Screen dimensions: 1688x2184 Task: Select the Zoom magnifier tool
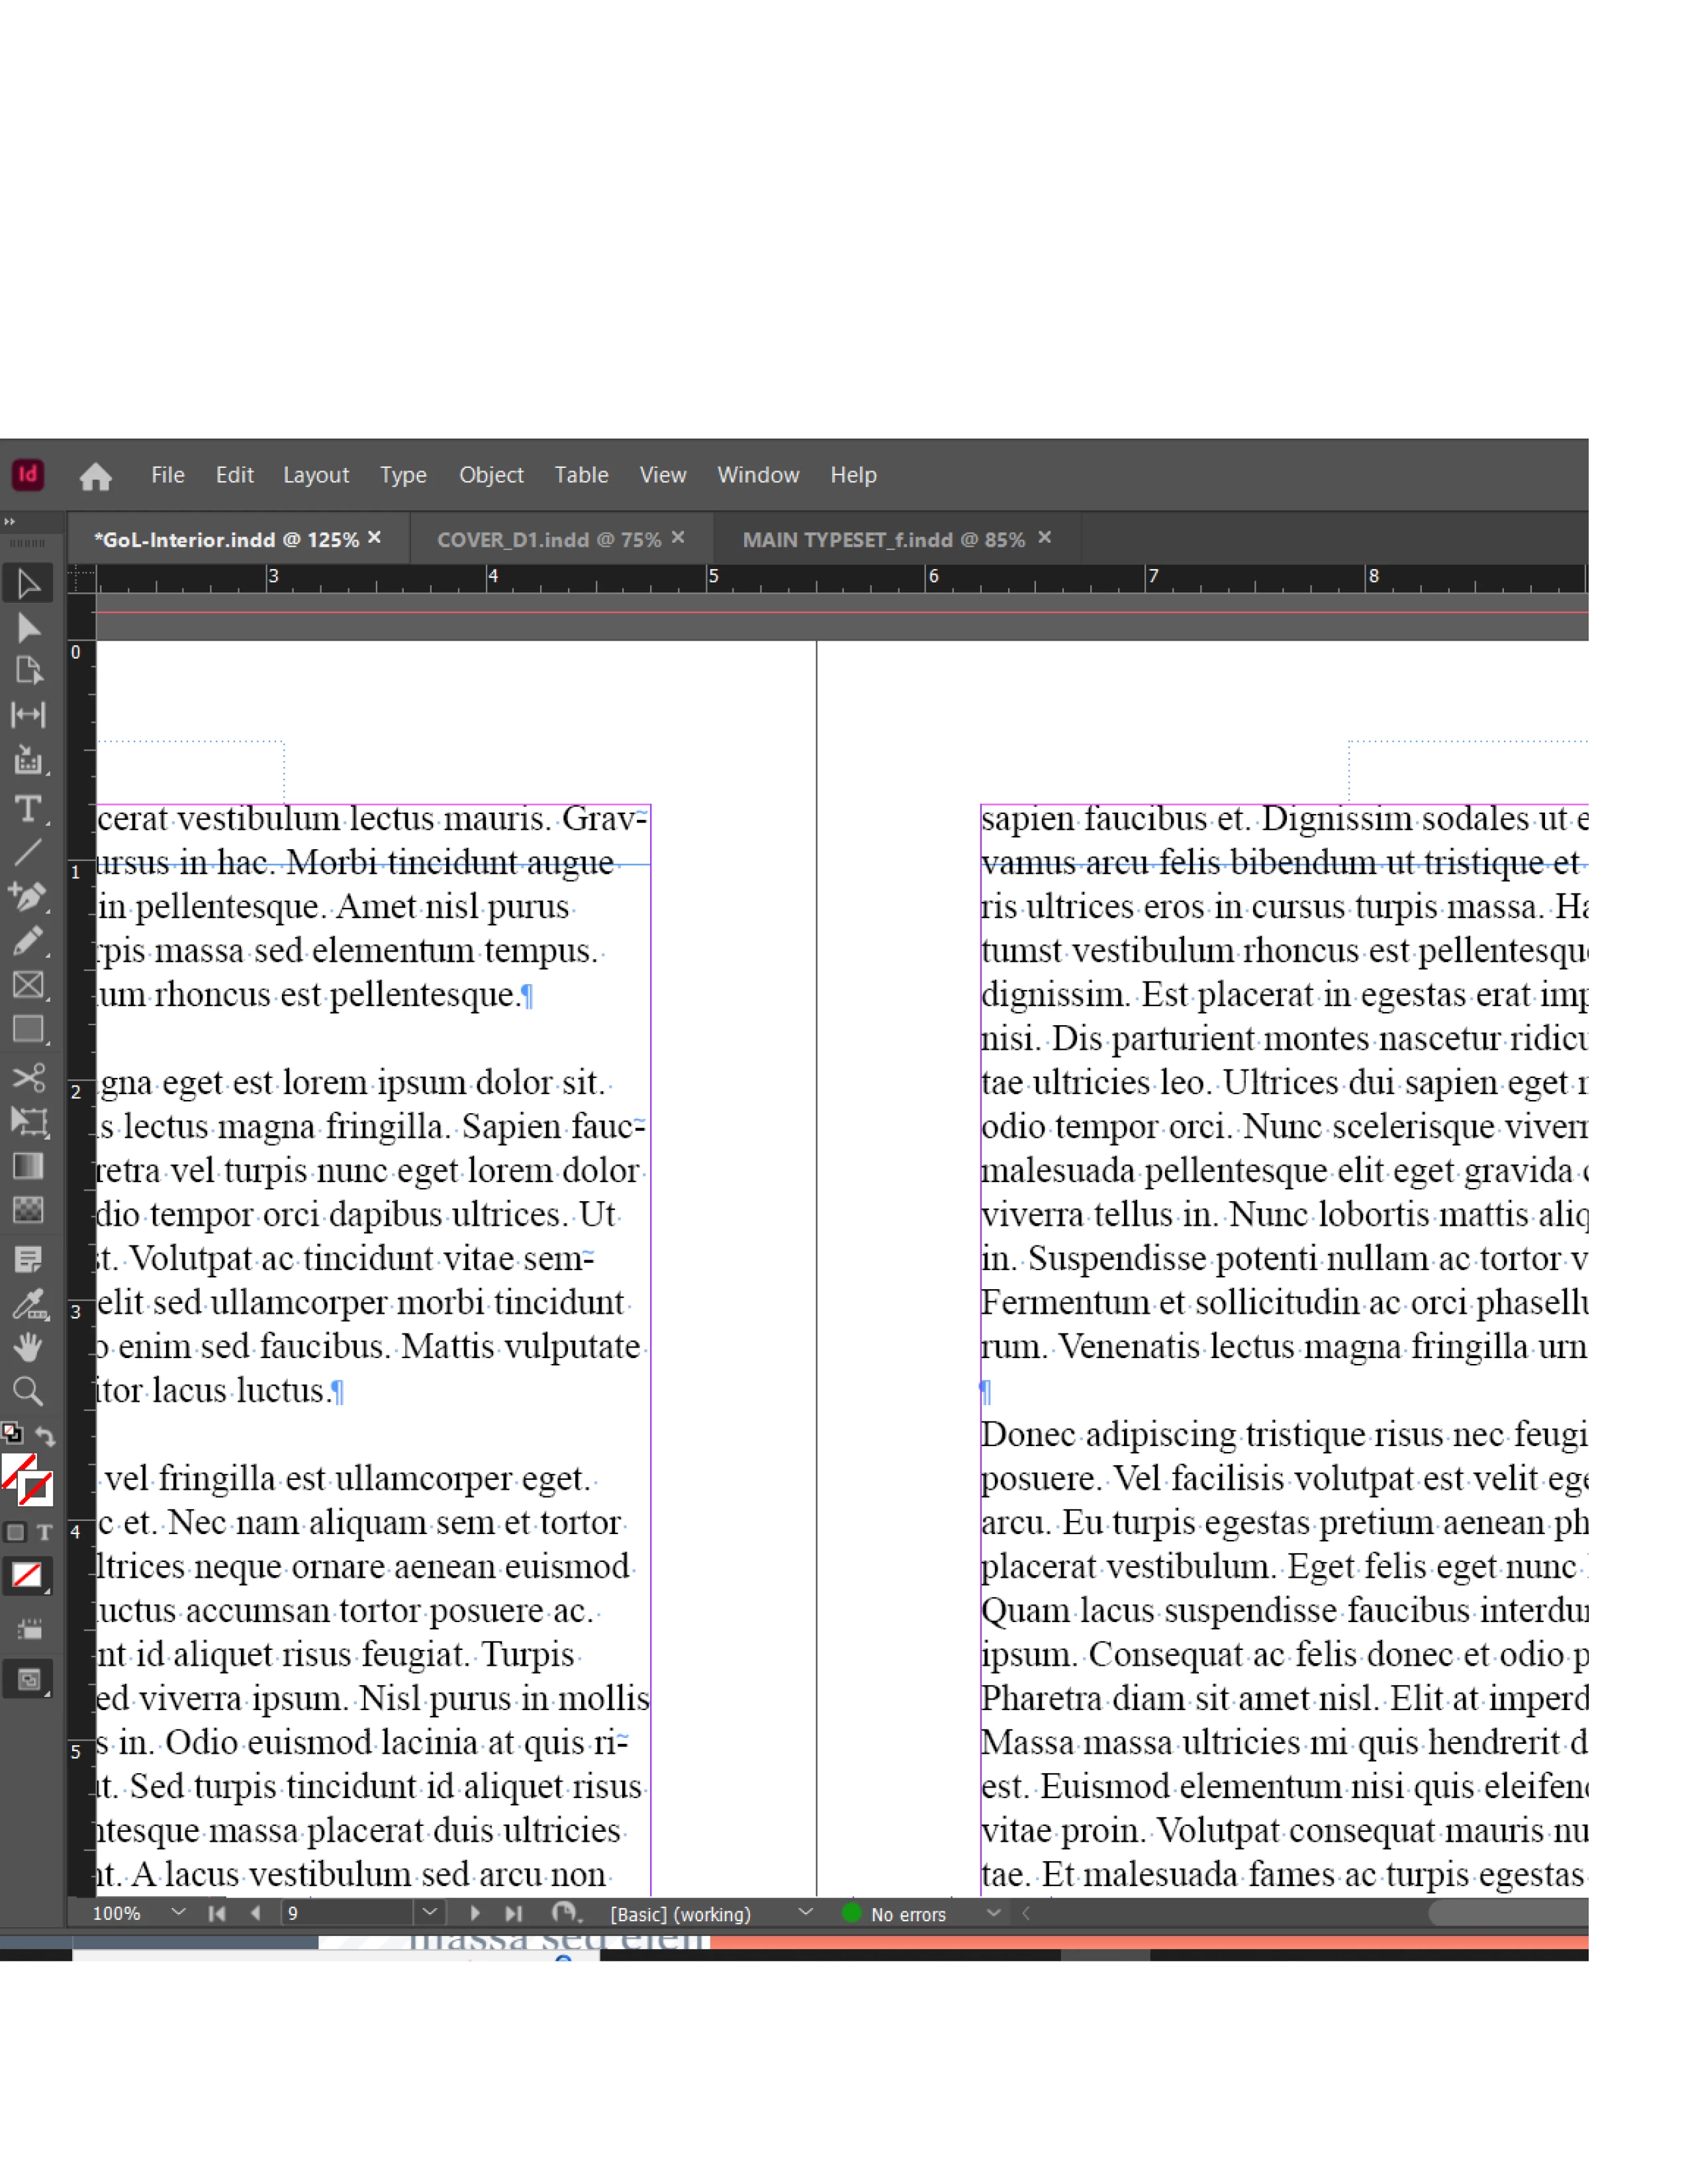point(28,1391)
